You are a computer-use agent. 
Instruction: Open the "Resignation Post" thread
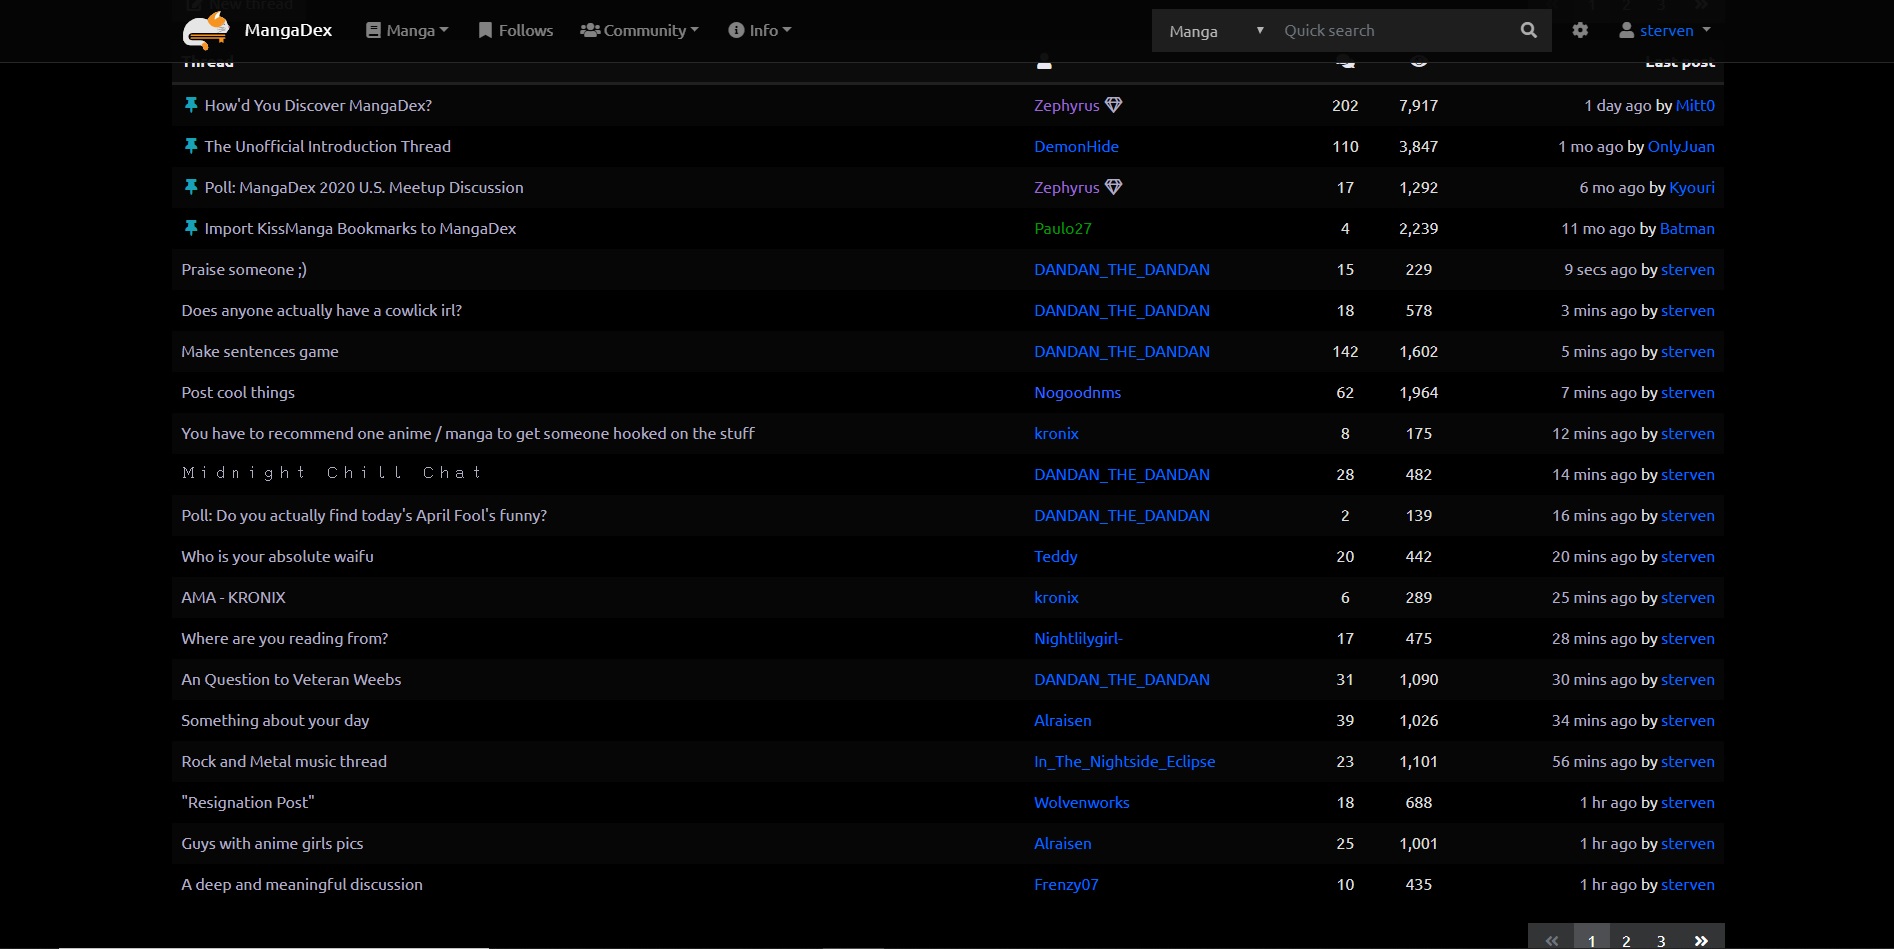(248, 802)
